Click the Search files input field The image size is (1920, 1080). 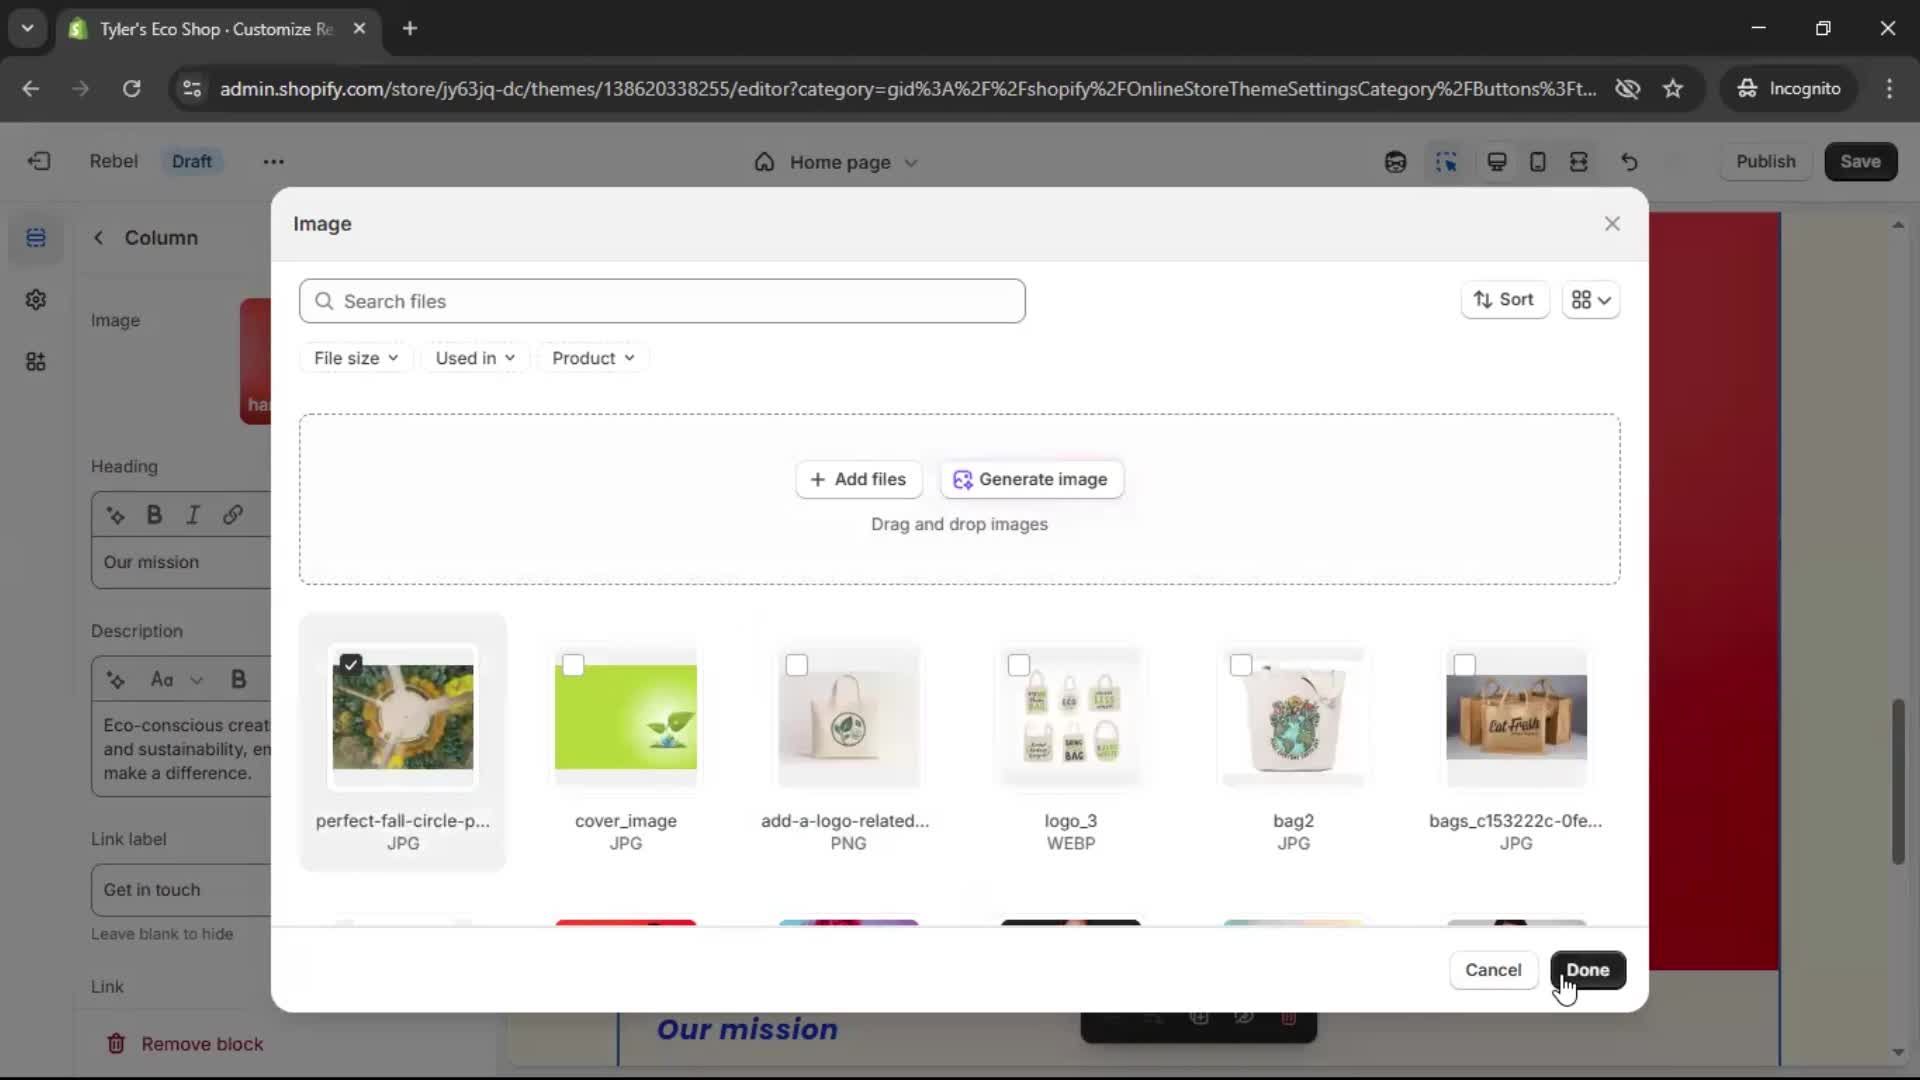[662, 301]
